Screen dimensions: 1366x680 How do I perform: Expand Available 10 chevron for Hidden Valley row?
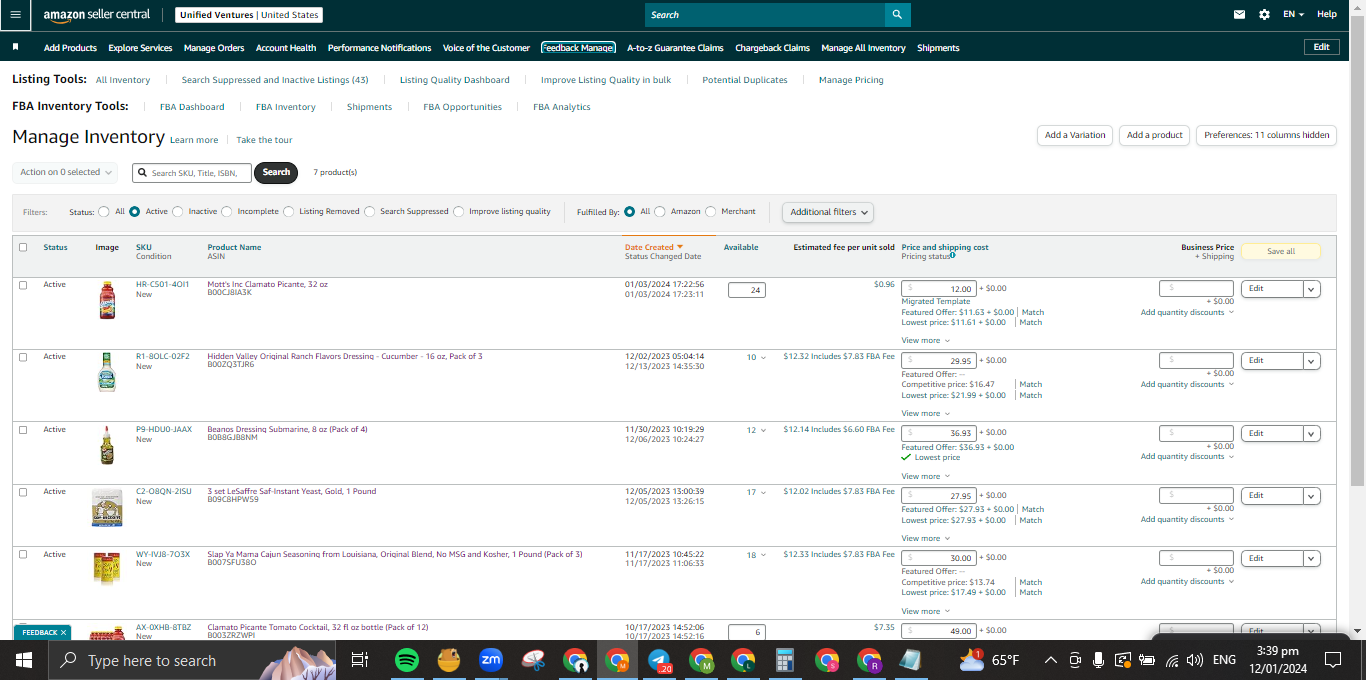tap(764, 357)
